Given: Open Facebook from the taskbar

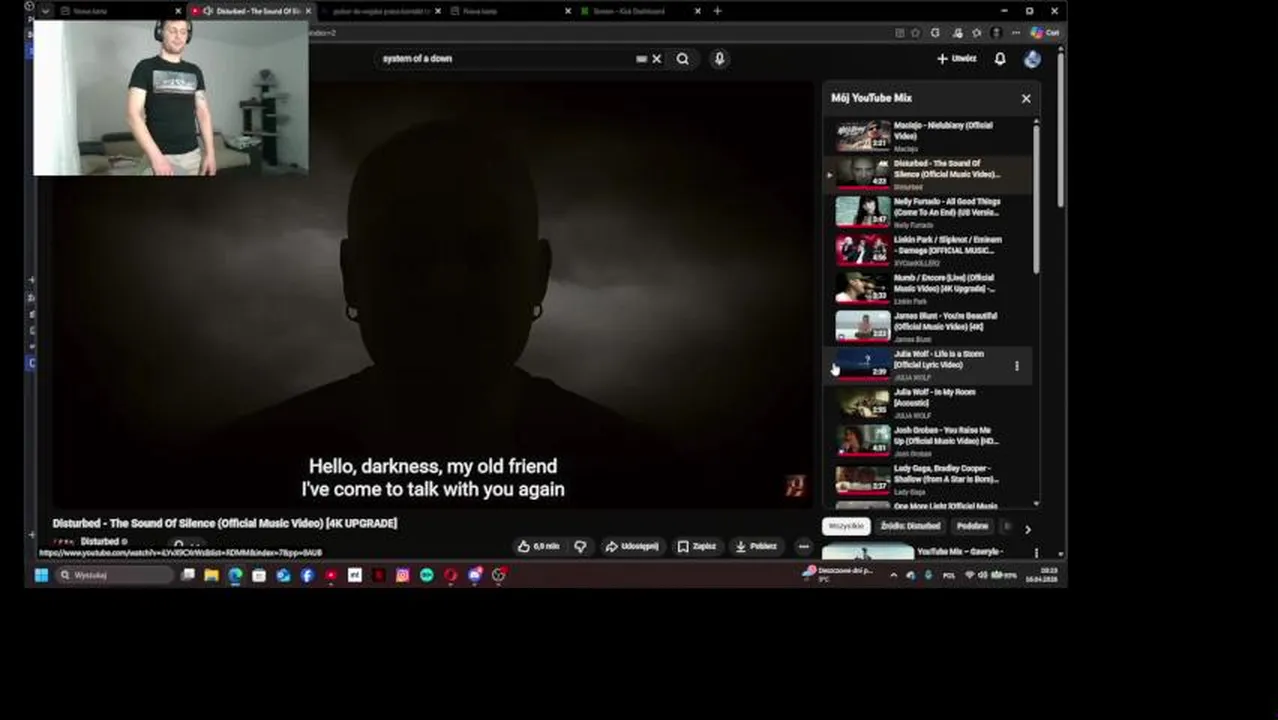Looking at the screenshot, I should pos(307,575).
